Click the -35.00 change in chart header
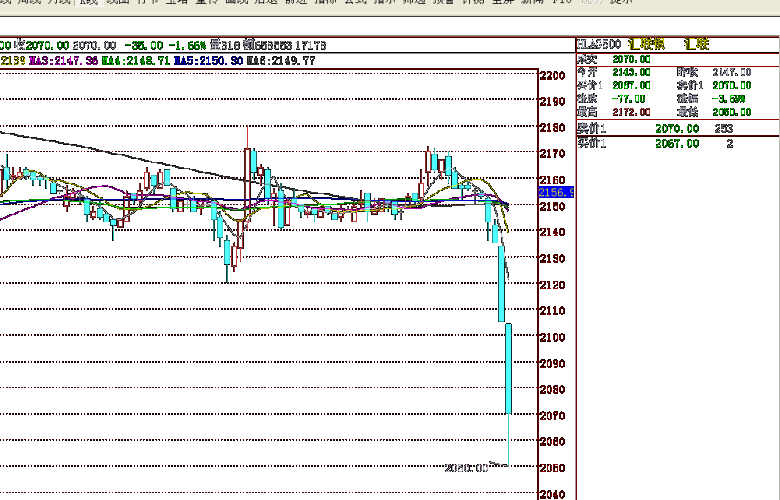This screenshot has width=780, height=500. pos(143,46)
